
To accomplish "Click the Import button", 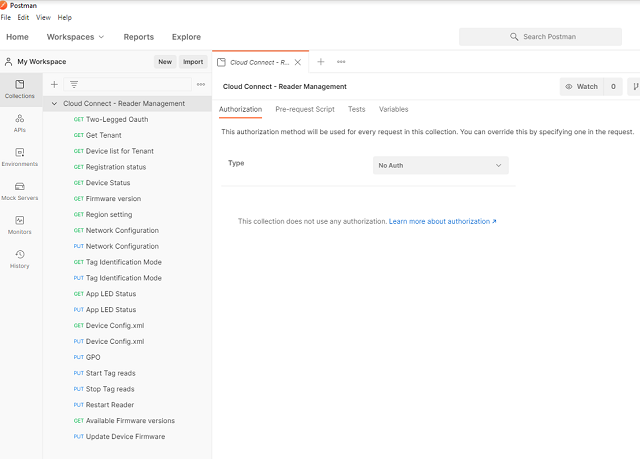I will tap(193, 62).
